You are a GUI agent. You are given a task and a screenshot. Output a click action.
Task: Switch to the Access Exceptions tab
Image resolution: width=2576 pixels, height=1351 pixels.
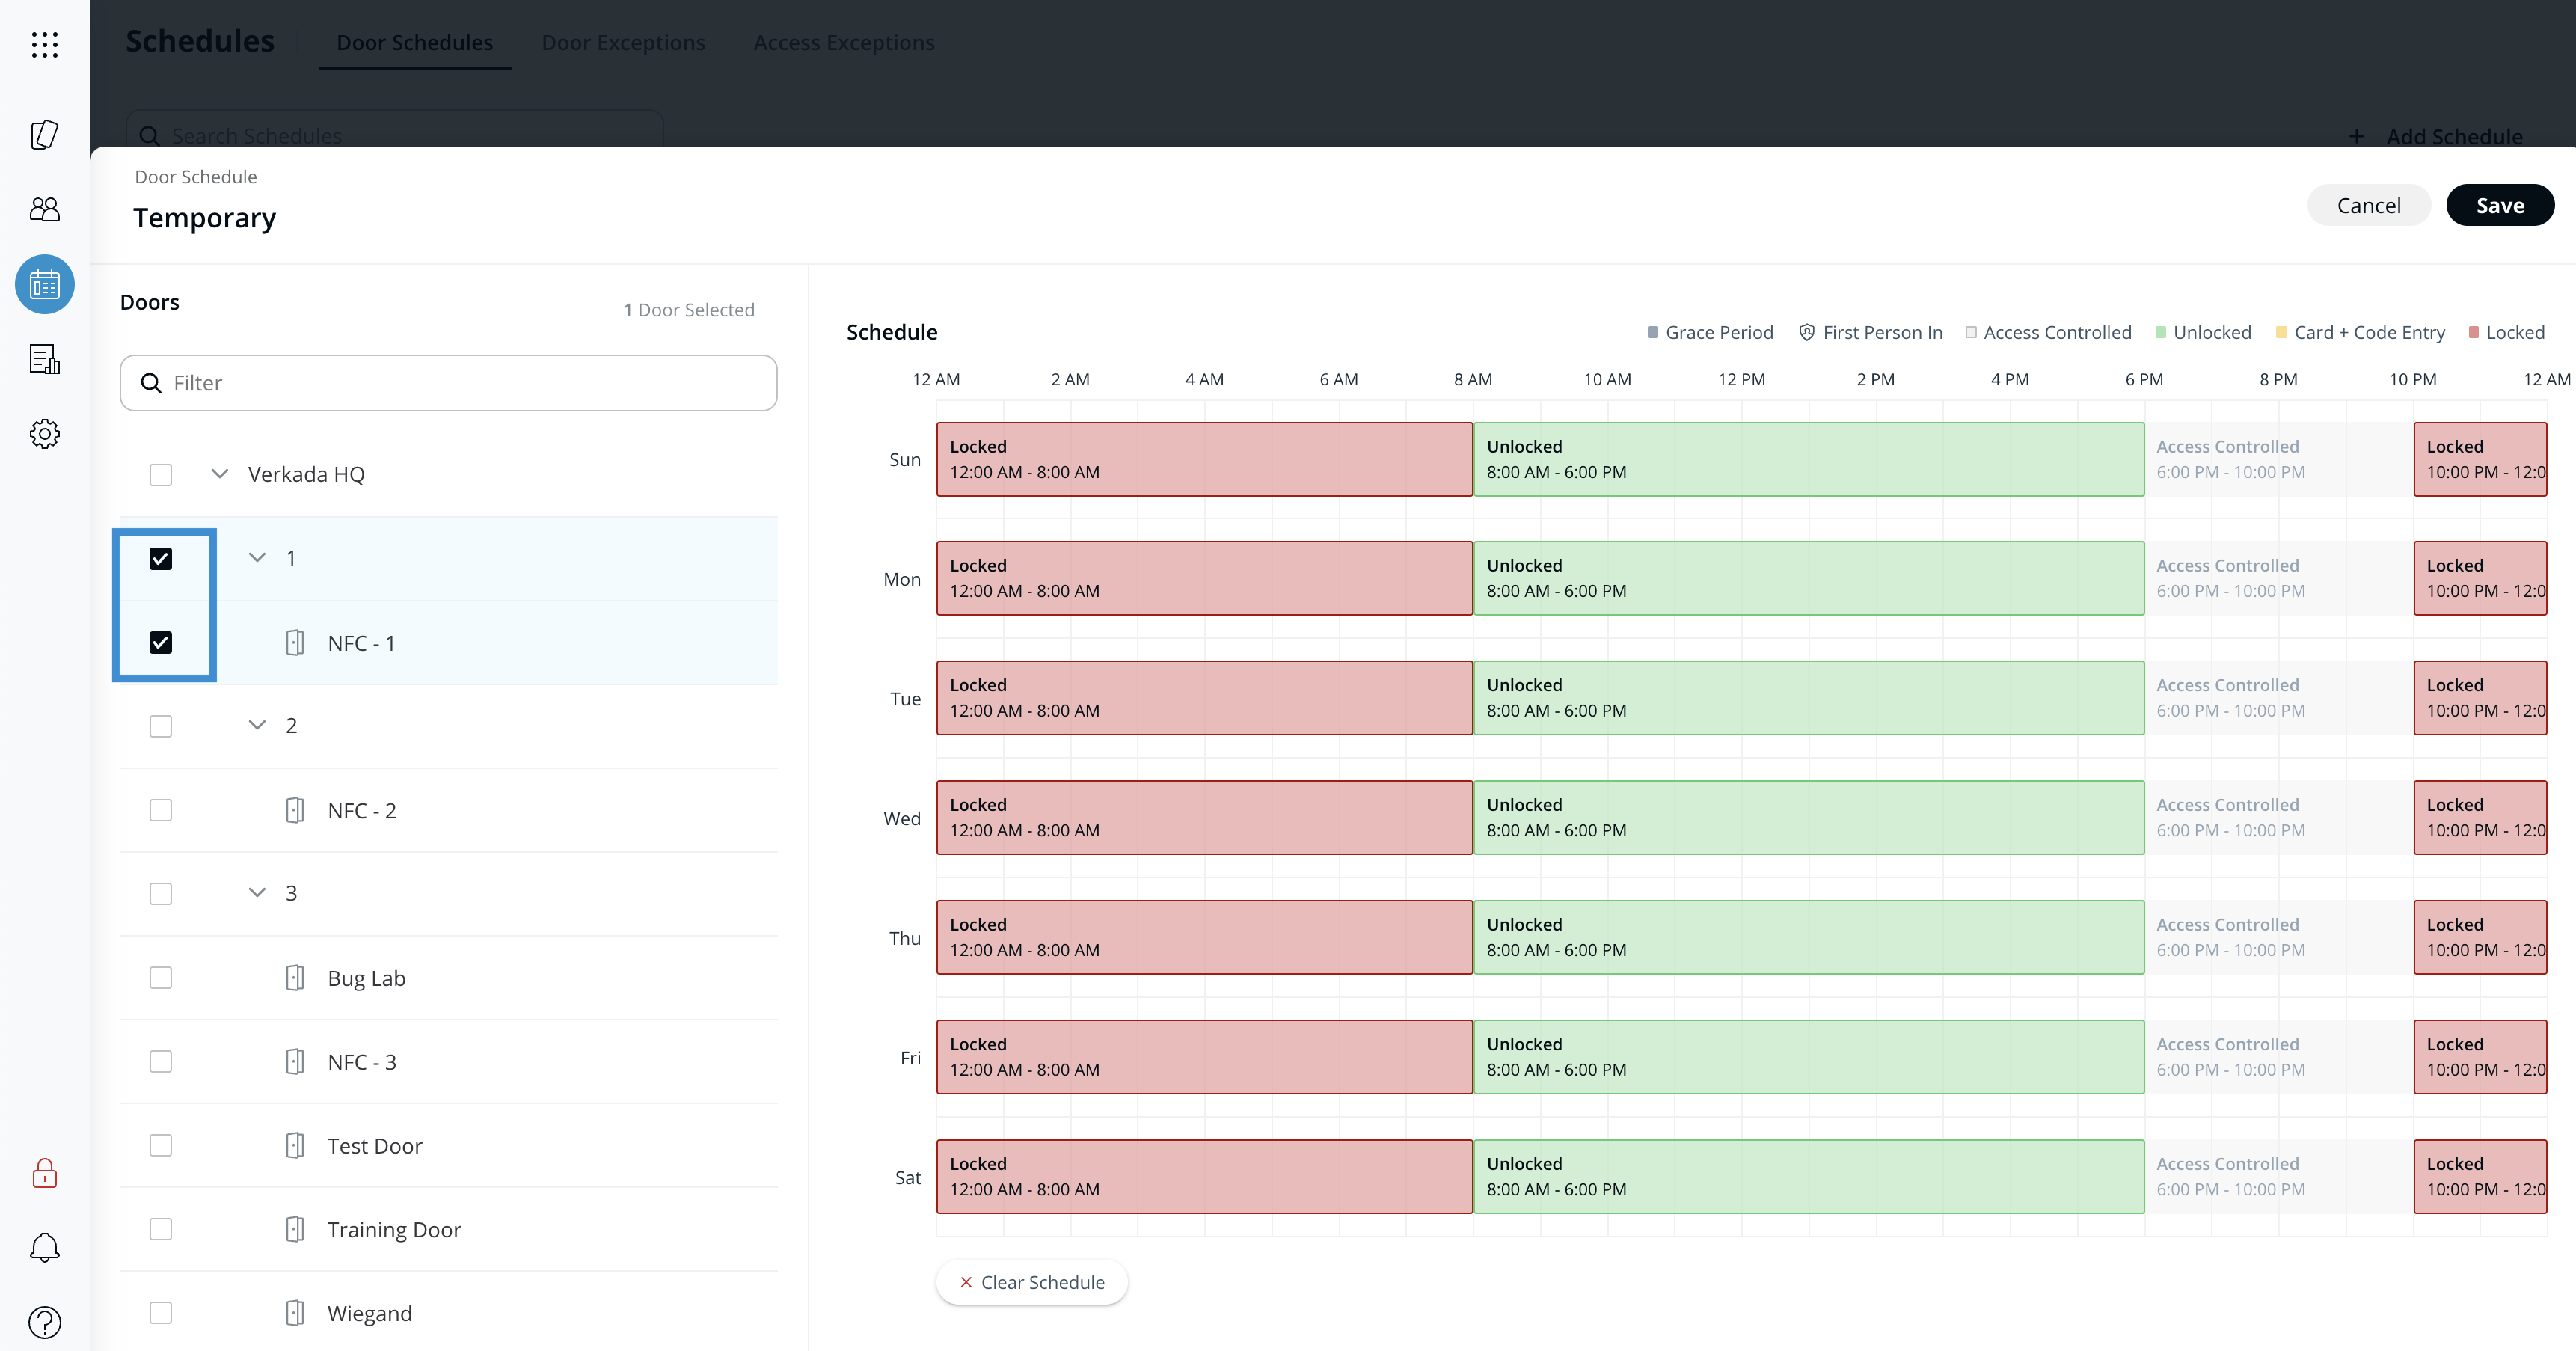point(843,43)
